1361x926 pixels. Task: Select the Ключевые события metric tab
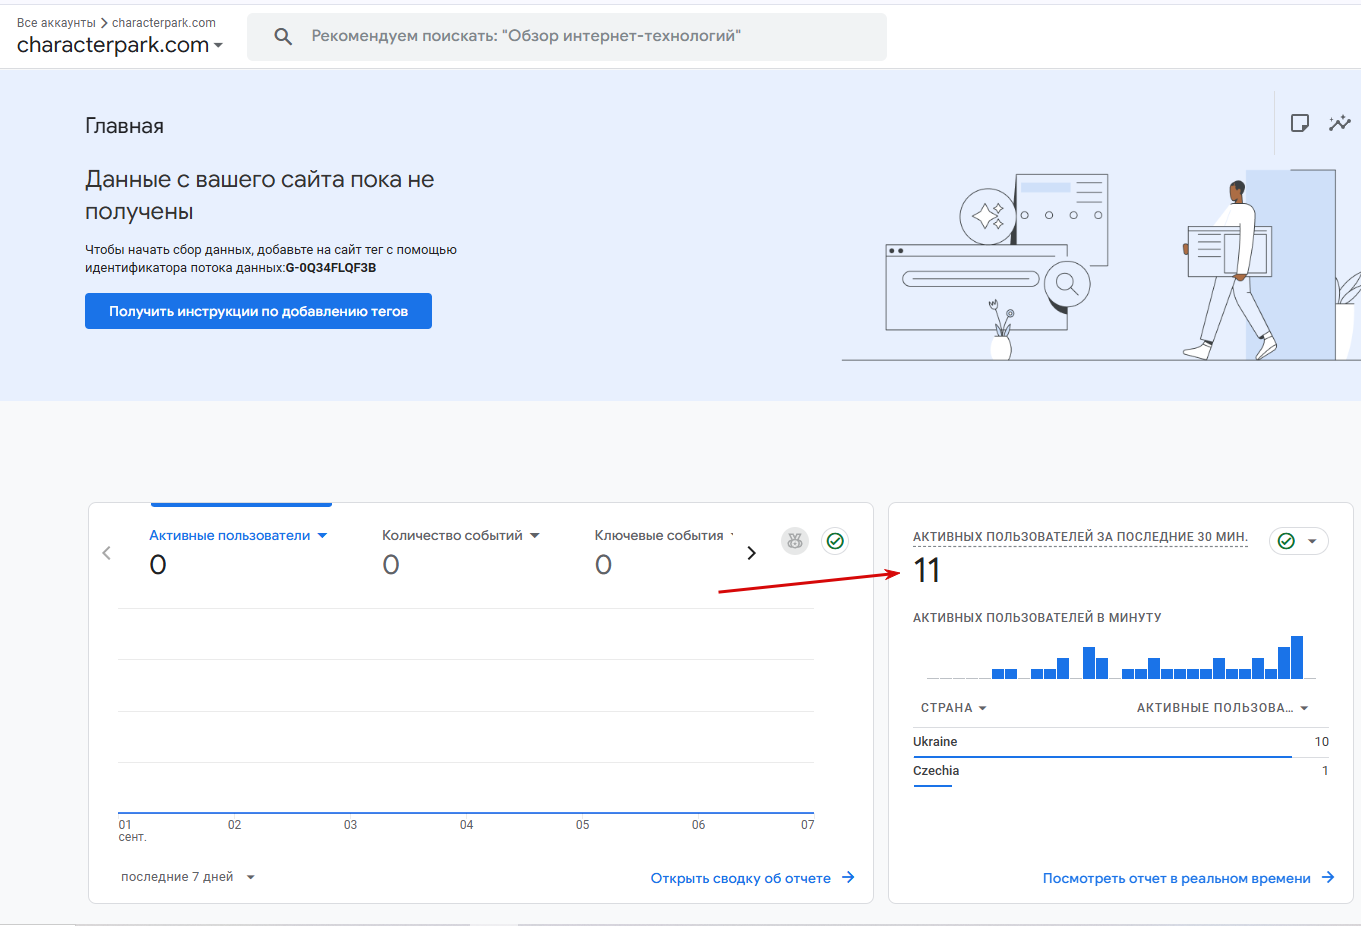click(659, 536)
